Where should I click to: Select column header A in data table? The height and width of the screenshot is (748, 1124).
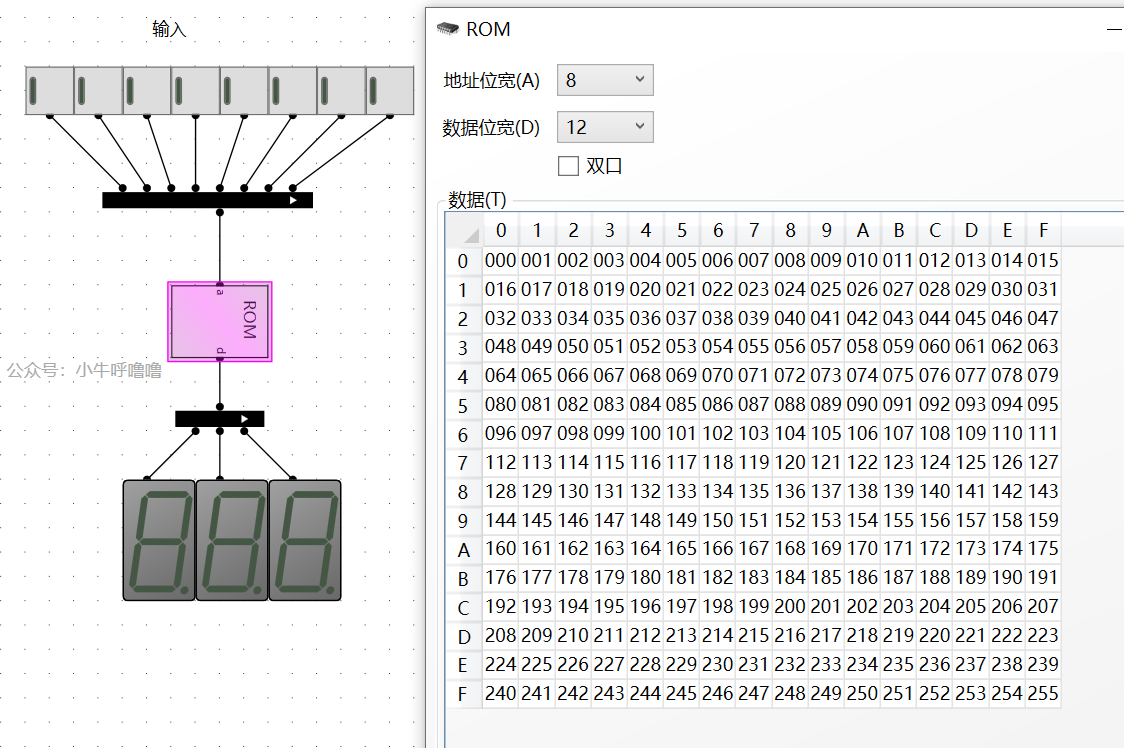862,231
